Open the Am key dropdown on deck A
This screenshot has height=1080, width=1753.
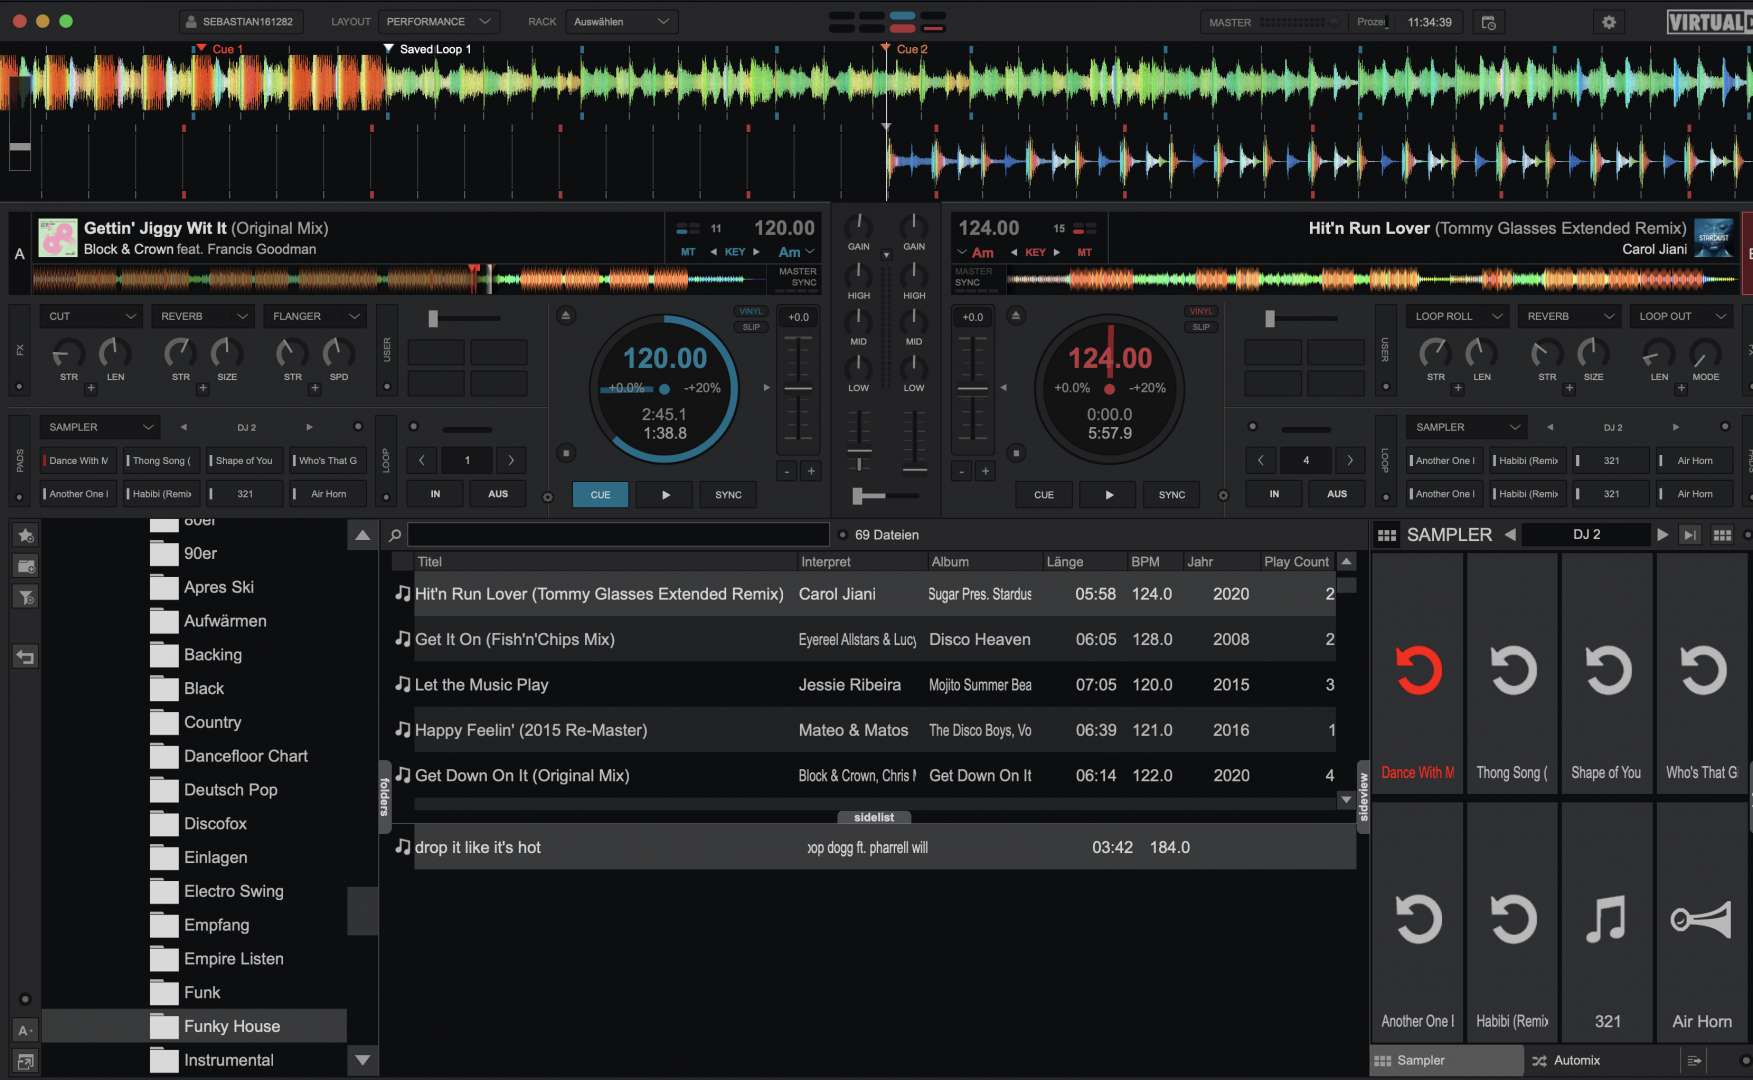coord(796,252)
